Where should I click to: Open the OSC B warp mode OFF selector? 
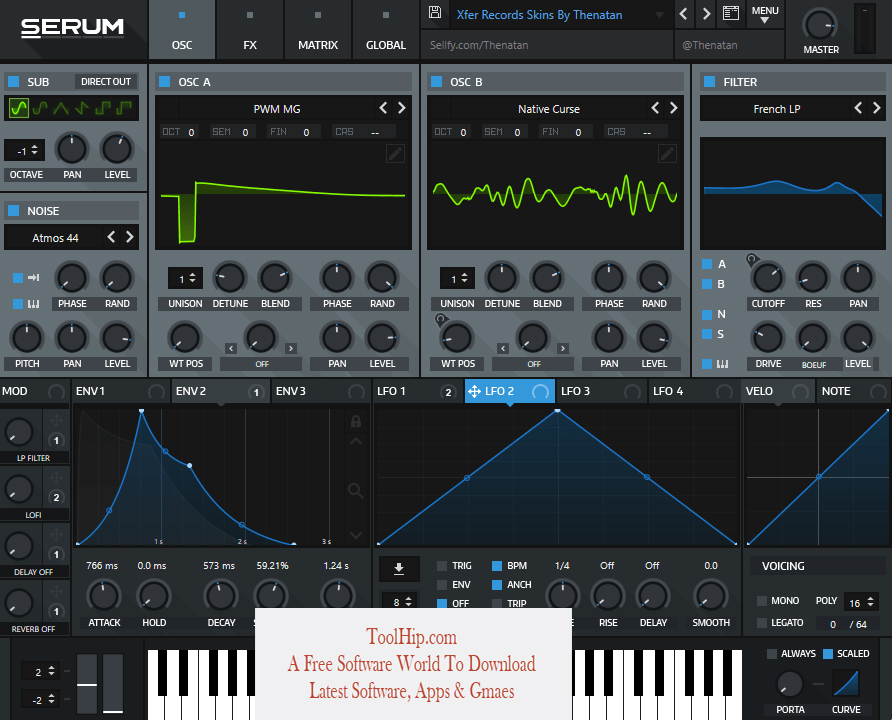tap(534, 364)
